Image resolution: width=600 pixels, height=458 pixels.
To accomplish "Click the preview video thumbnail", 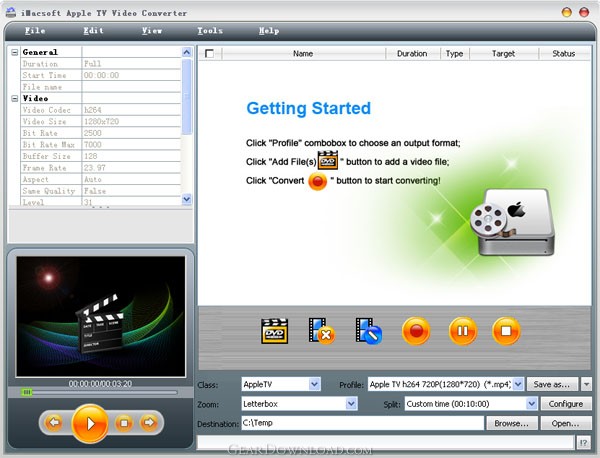I will click(x=101, y=317).
